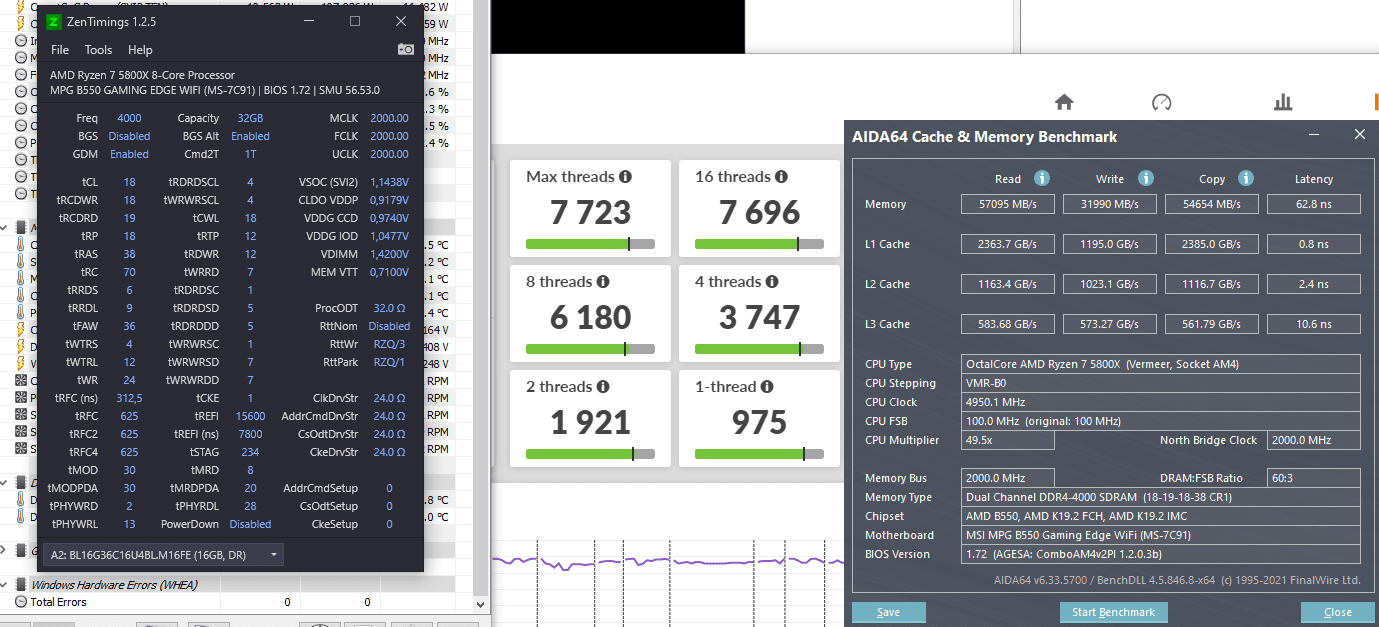
Task: Open the bar chart results icon in the benchmark window
Action: 1283,102
